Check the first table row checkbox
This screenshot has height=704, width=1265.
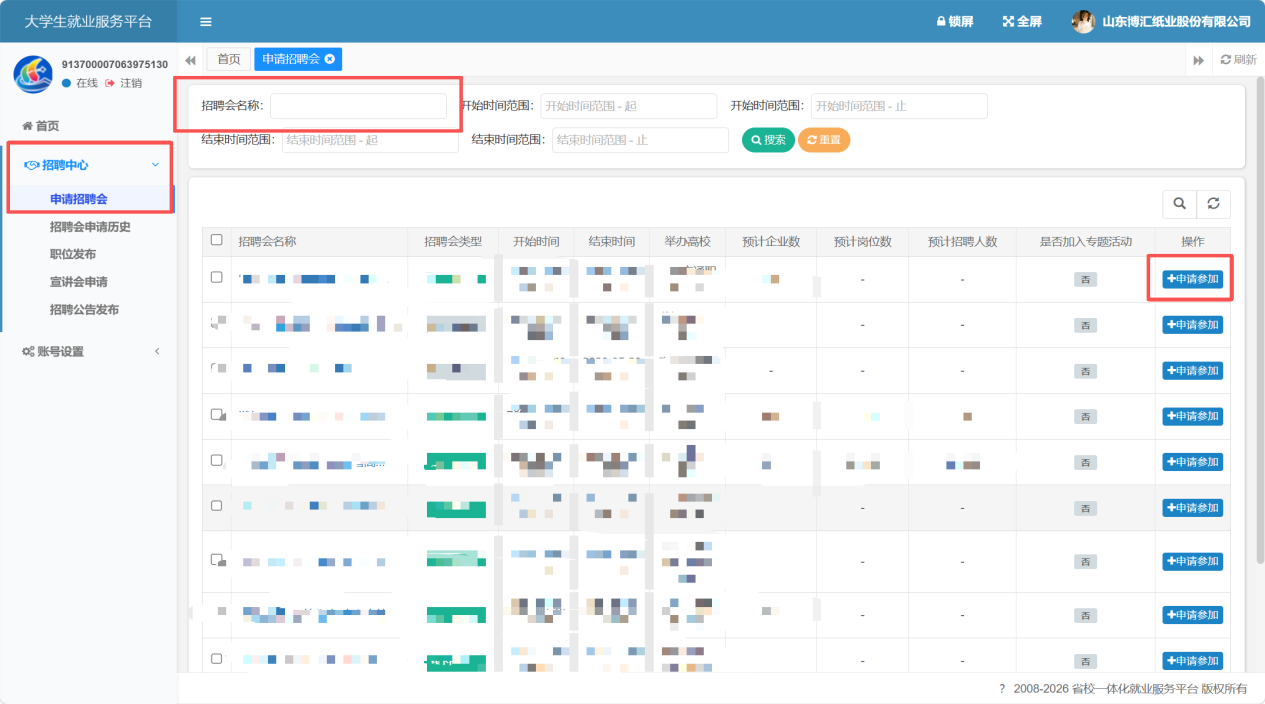217,277
